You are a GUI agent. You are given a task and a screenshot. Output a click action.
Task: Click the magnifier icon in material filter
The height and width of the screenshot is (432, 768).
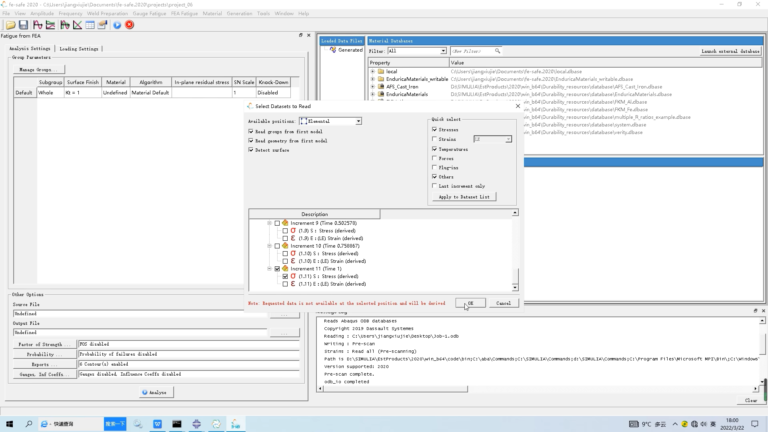click(497, 51)
